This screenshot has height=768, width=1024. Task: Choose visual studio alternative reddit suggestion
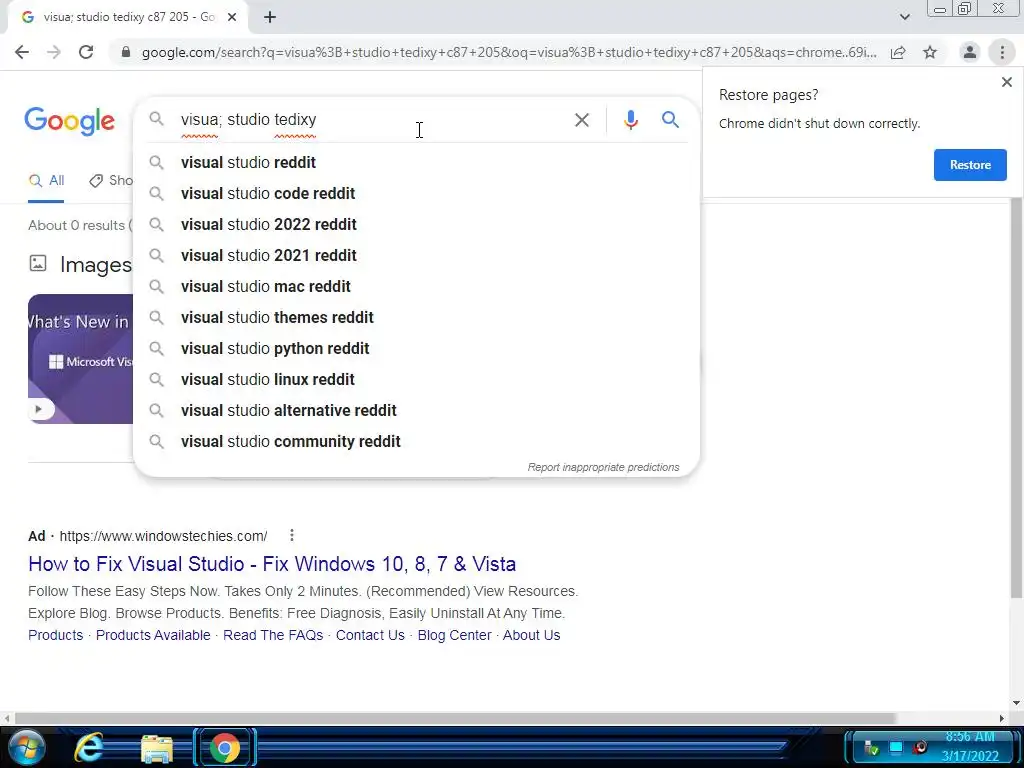416,410
